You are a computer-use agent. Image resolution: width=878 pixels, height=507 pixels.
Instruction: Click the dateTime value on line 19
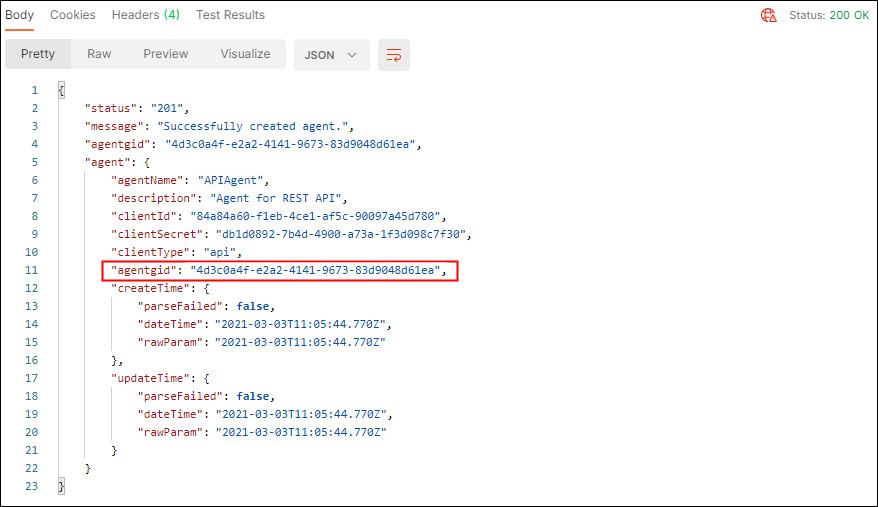[302, 414]
